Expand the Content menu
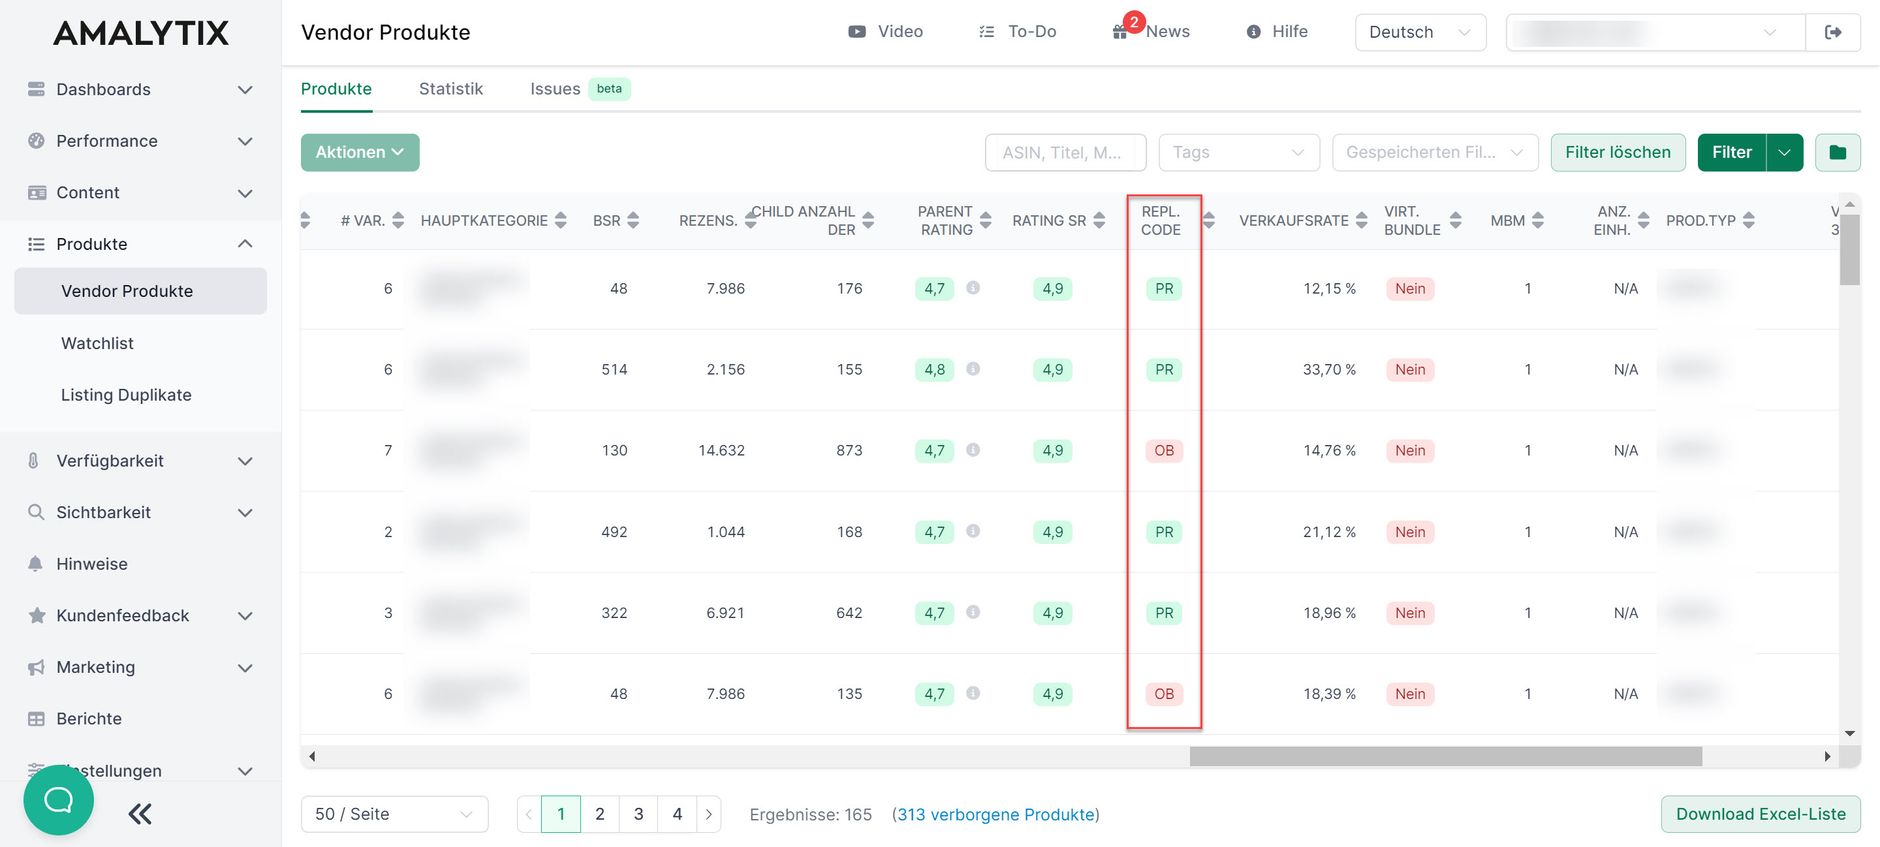The image size is (1880, 847). click(x=245, y=193)
